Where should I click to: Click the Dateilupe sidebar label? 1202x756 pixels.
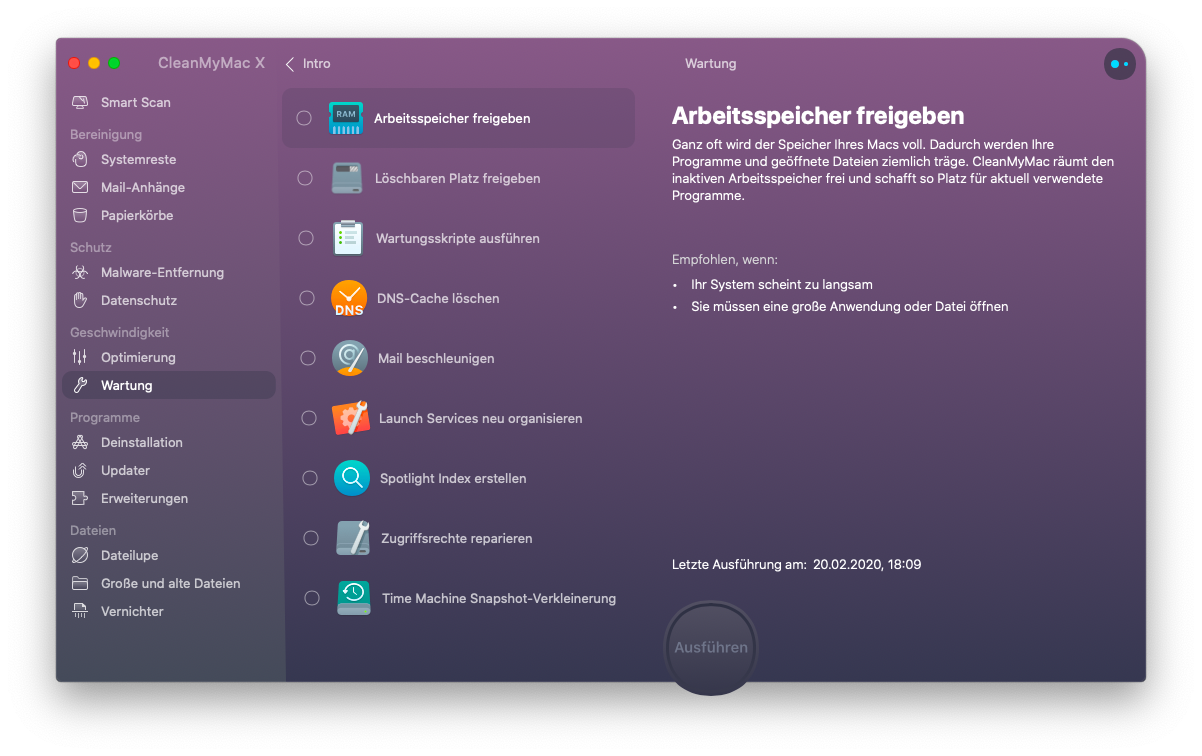click(x=130, y=555)
